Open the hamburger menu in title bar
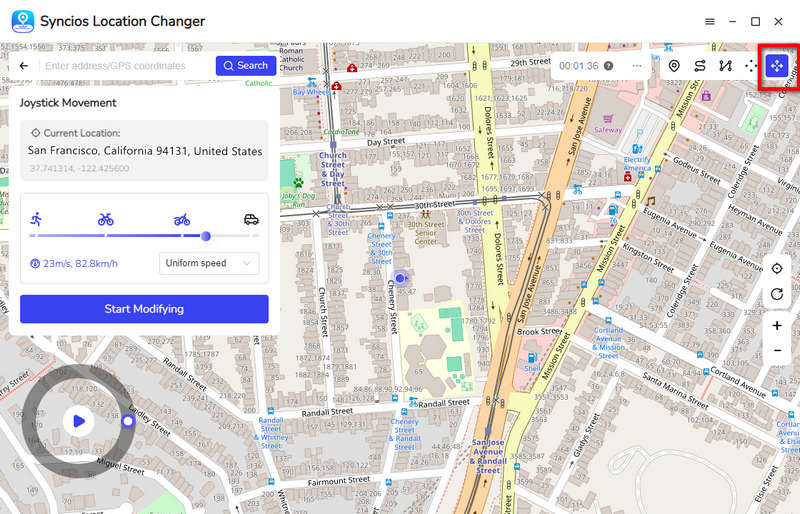800x514 pixels. pyautogui.click(x=709, y=21)
